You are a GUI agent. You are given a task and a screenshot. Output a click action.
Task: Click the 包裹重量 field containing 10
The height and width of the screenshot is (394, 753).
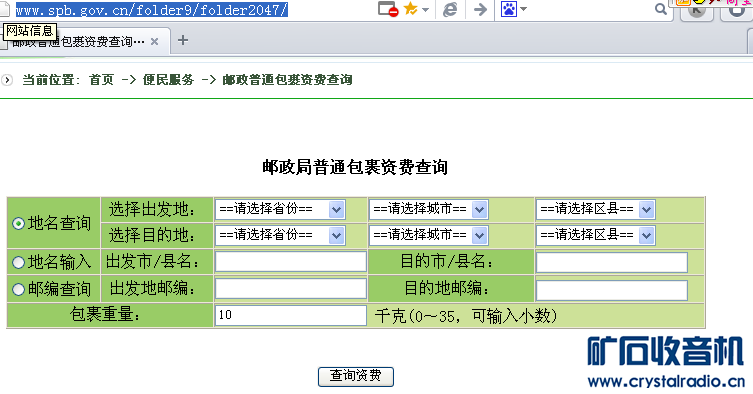click(291, 316)
